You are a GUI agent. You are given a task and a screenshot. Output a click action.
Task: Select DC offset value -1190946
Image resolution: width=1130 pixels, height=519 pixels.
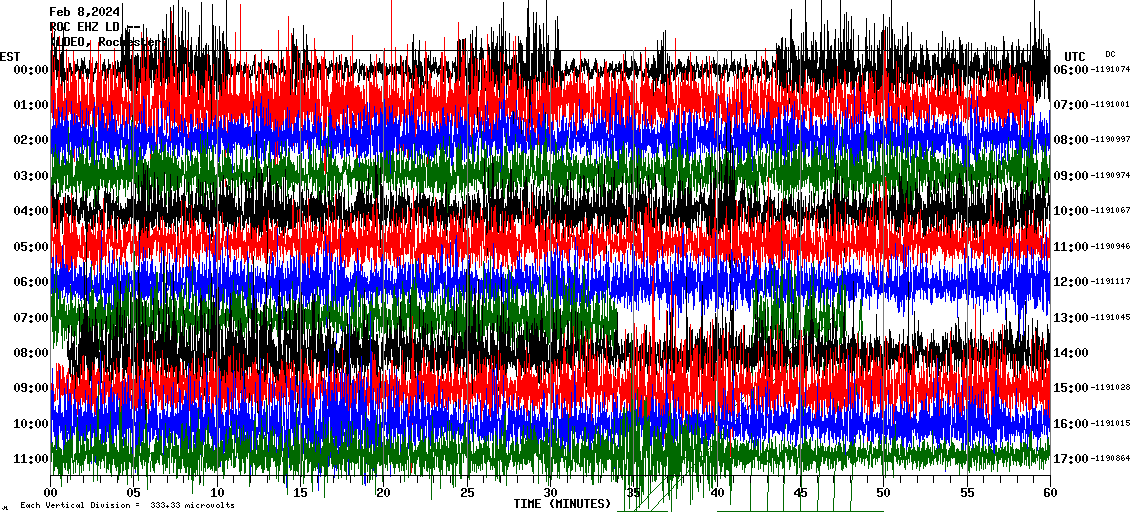click(1110, 247)
